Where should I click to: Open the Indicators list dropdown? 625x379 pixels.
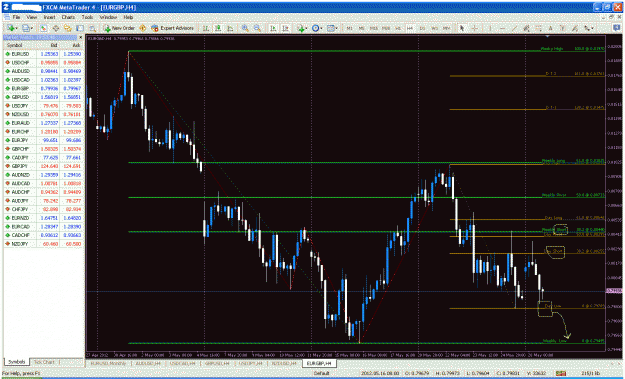(302, 28)
